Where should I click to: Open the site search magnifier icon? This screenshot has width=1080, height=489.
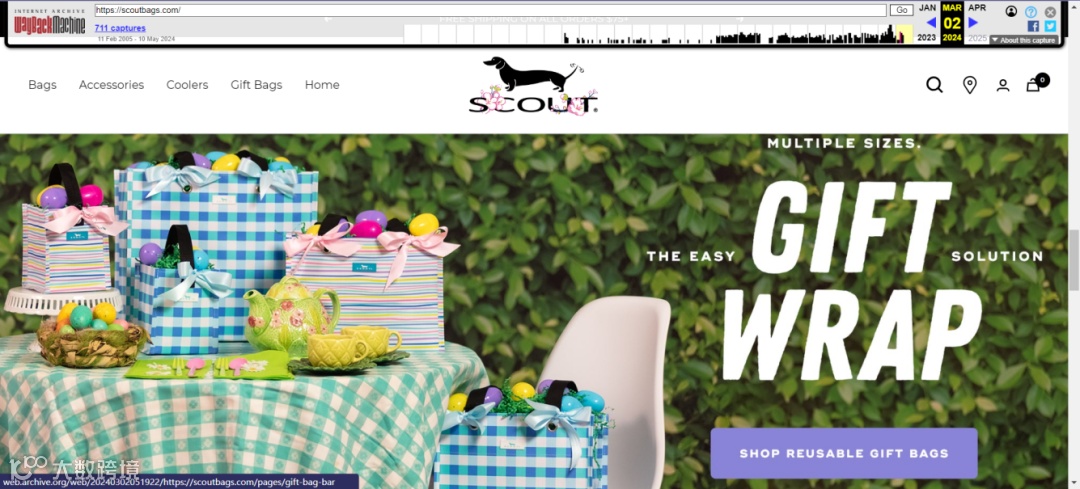[x=934, y=85]
